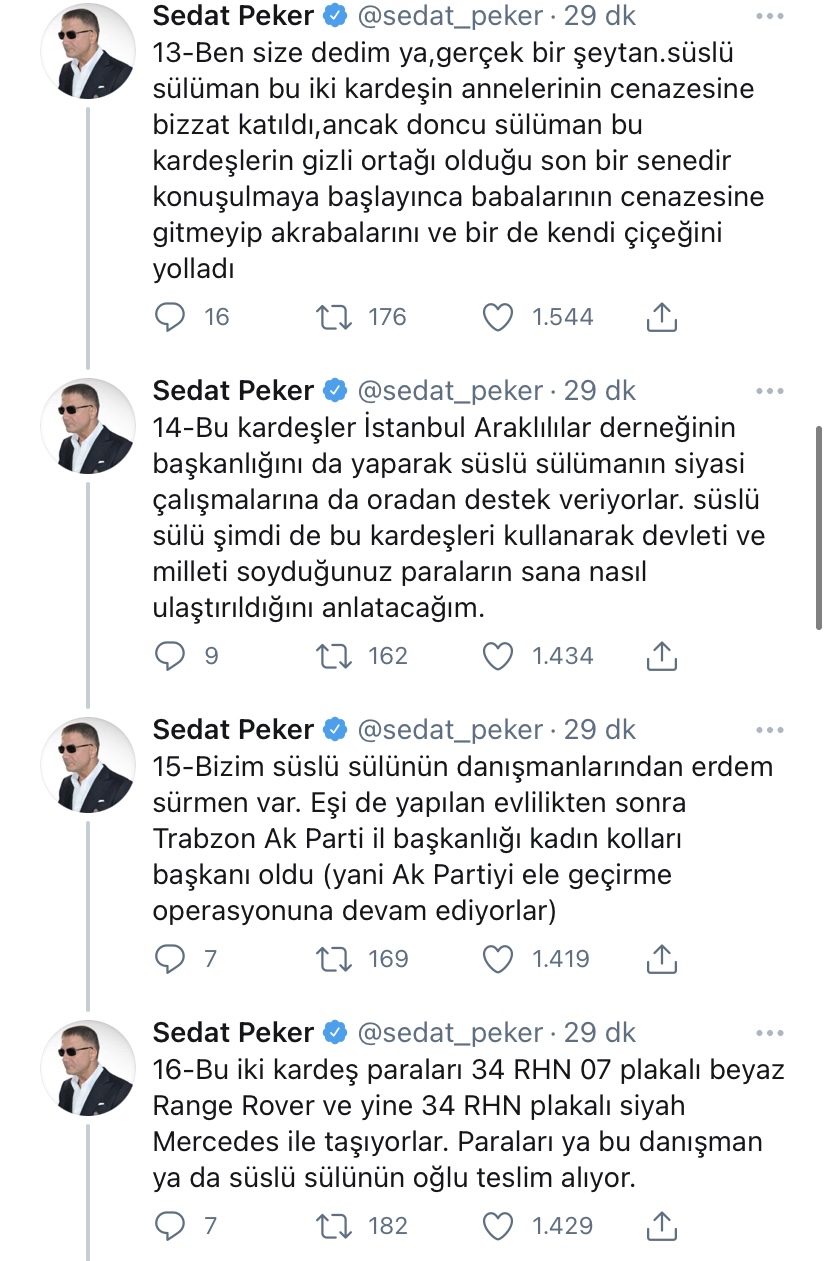Retweet the tweet with 169 retweets
828x1261 pixels.
coord(333,959)
